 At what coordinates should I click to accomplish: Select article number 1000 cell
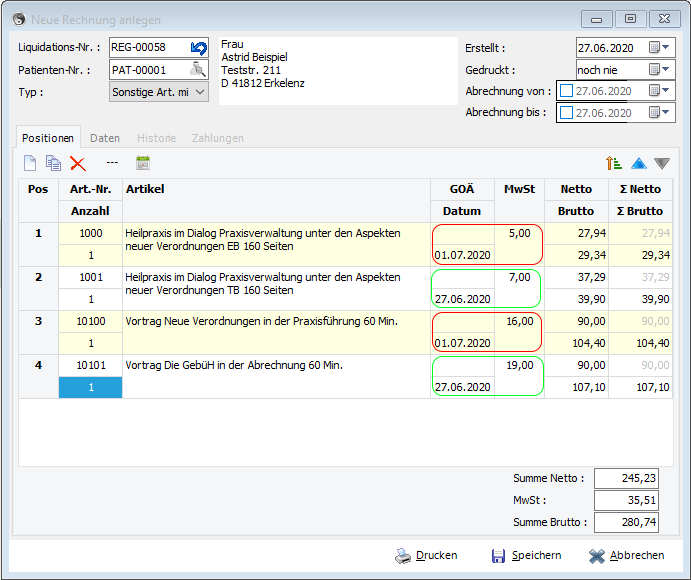[91, 233]
